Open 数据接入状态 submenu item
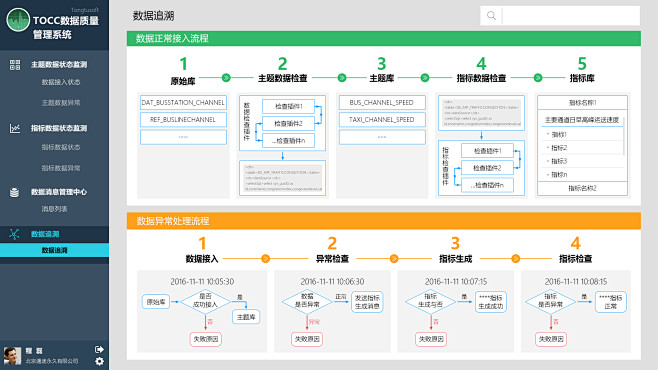 pyautogui.click(x=61, y=82)
